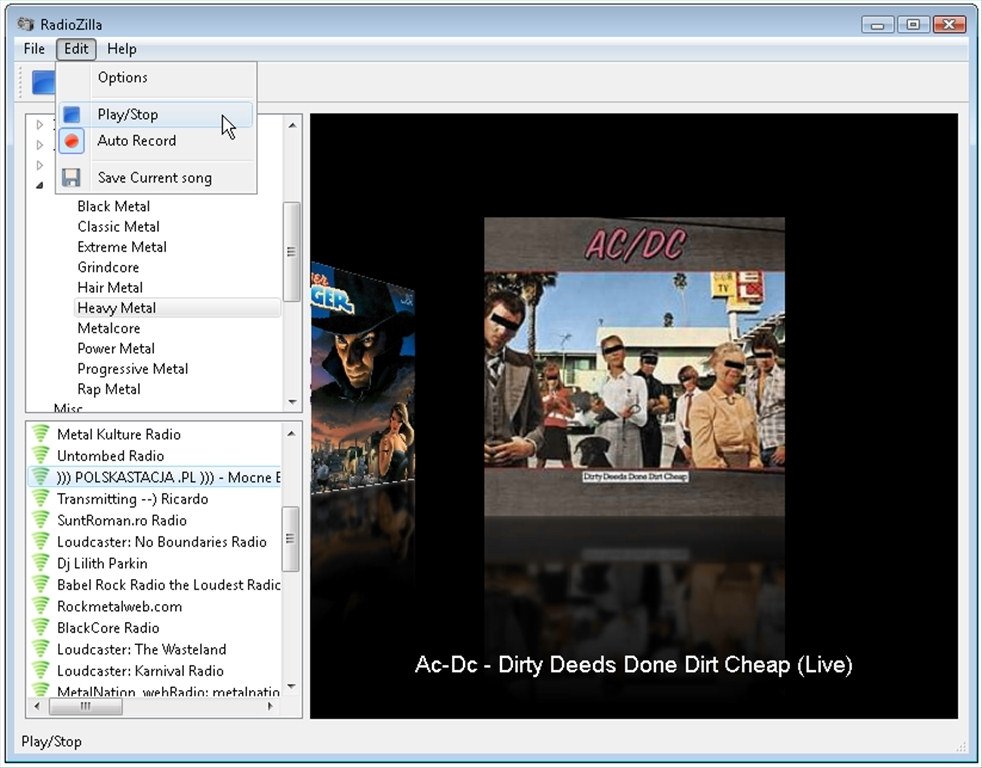Click the Ac-Dc Dirty Deeds song title
Image resolution: width=982 pixels, height=768 pixels.
point(633,665)
